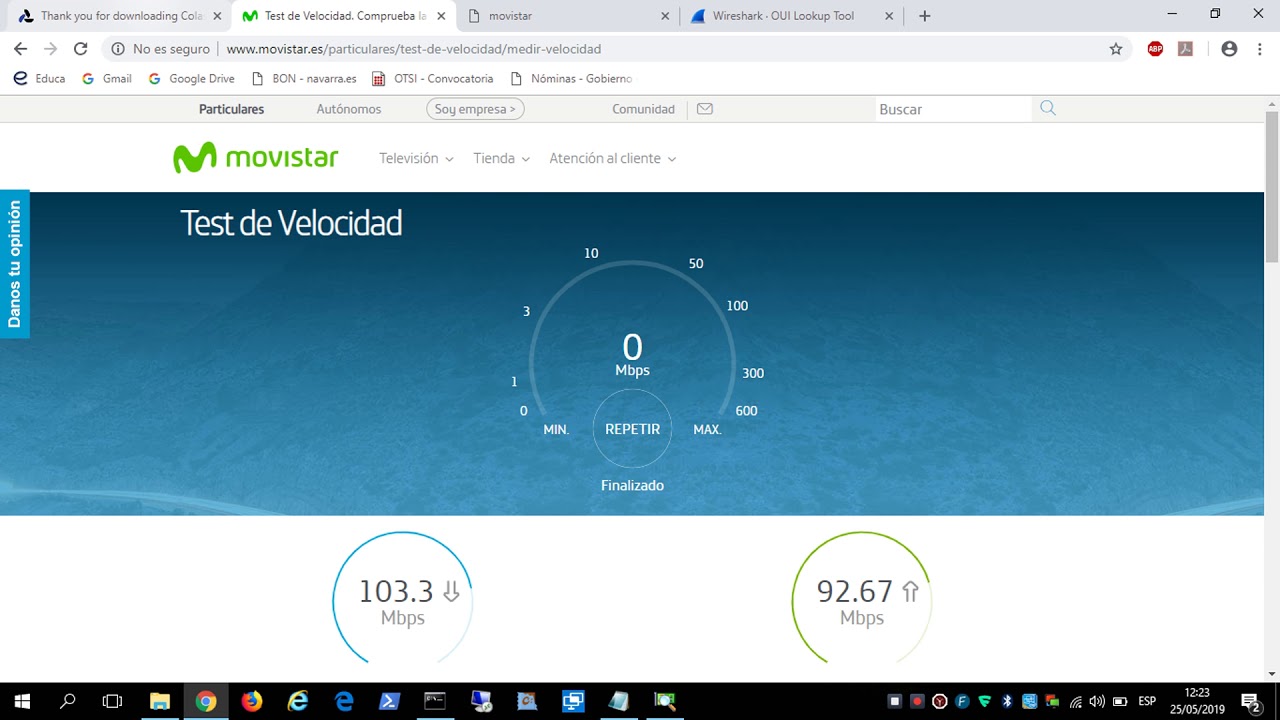Open 'Danos tu opinión' side tab
Viewport: 1280px width, 720px height.
(x=14, y=264)
